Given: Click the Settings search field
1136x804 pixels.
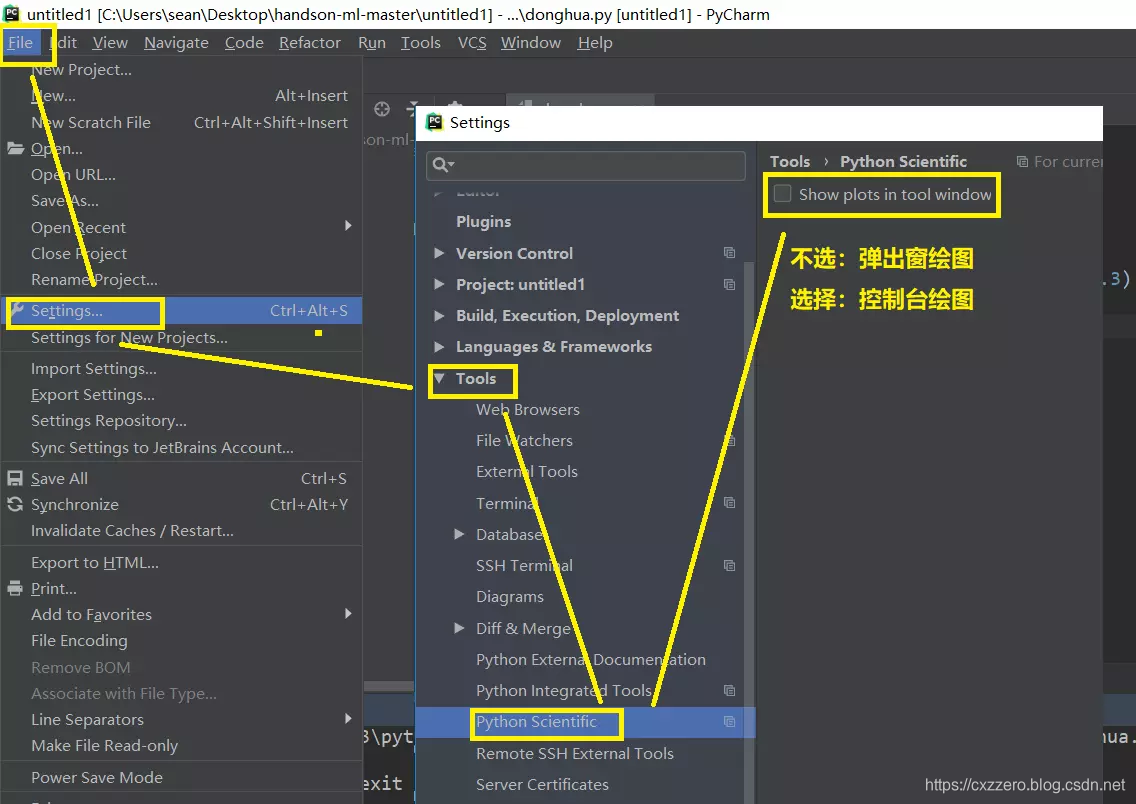Looking at the screenshot, I should pos(586,165).
